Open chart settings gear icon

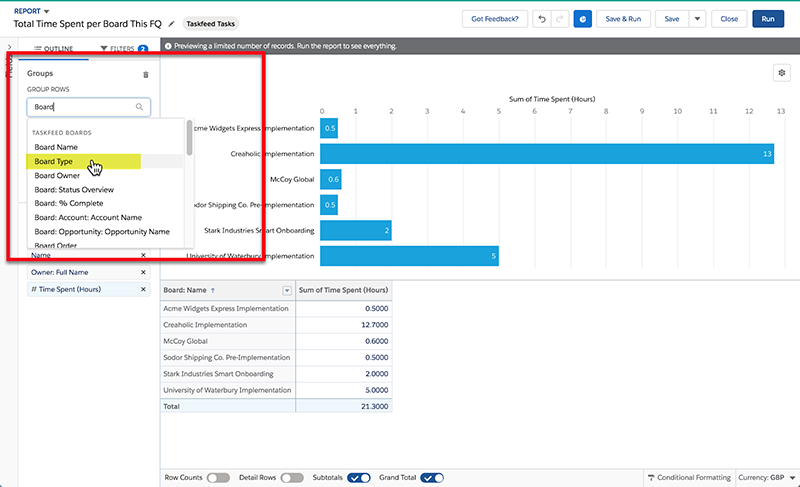click(x=780, y=73)
